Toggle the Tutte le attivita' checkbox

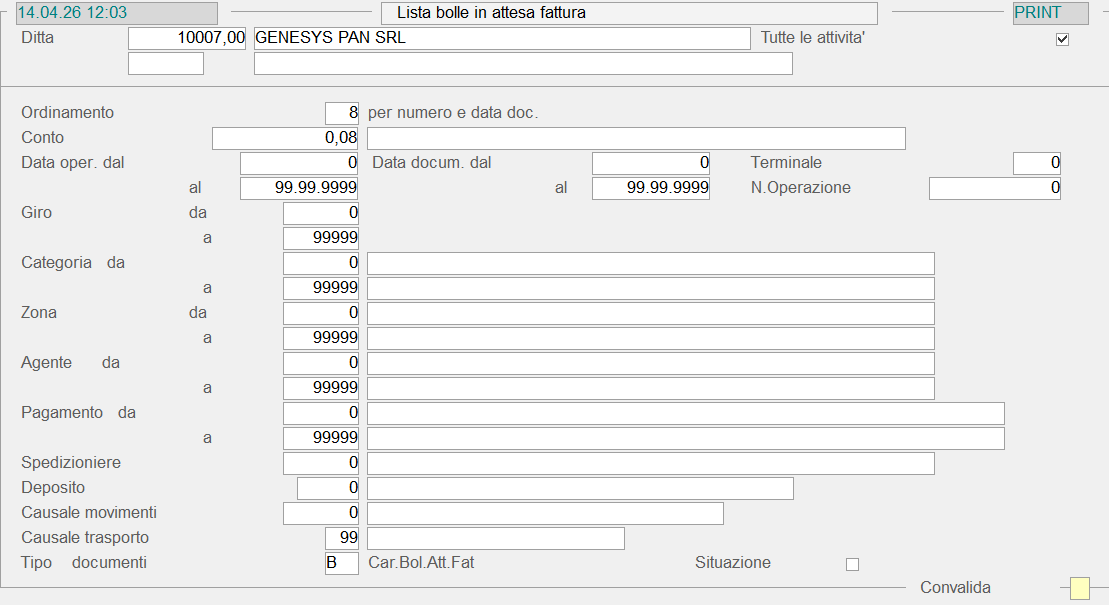(1062, 39)
